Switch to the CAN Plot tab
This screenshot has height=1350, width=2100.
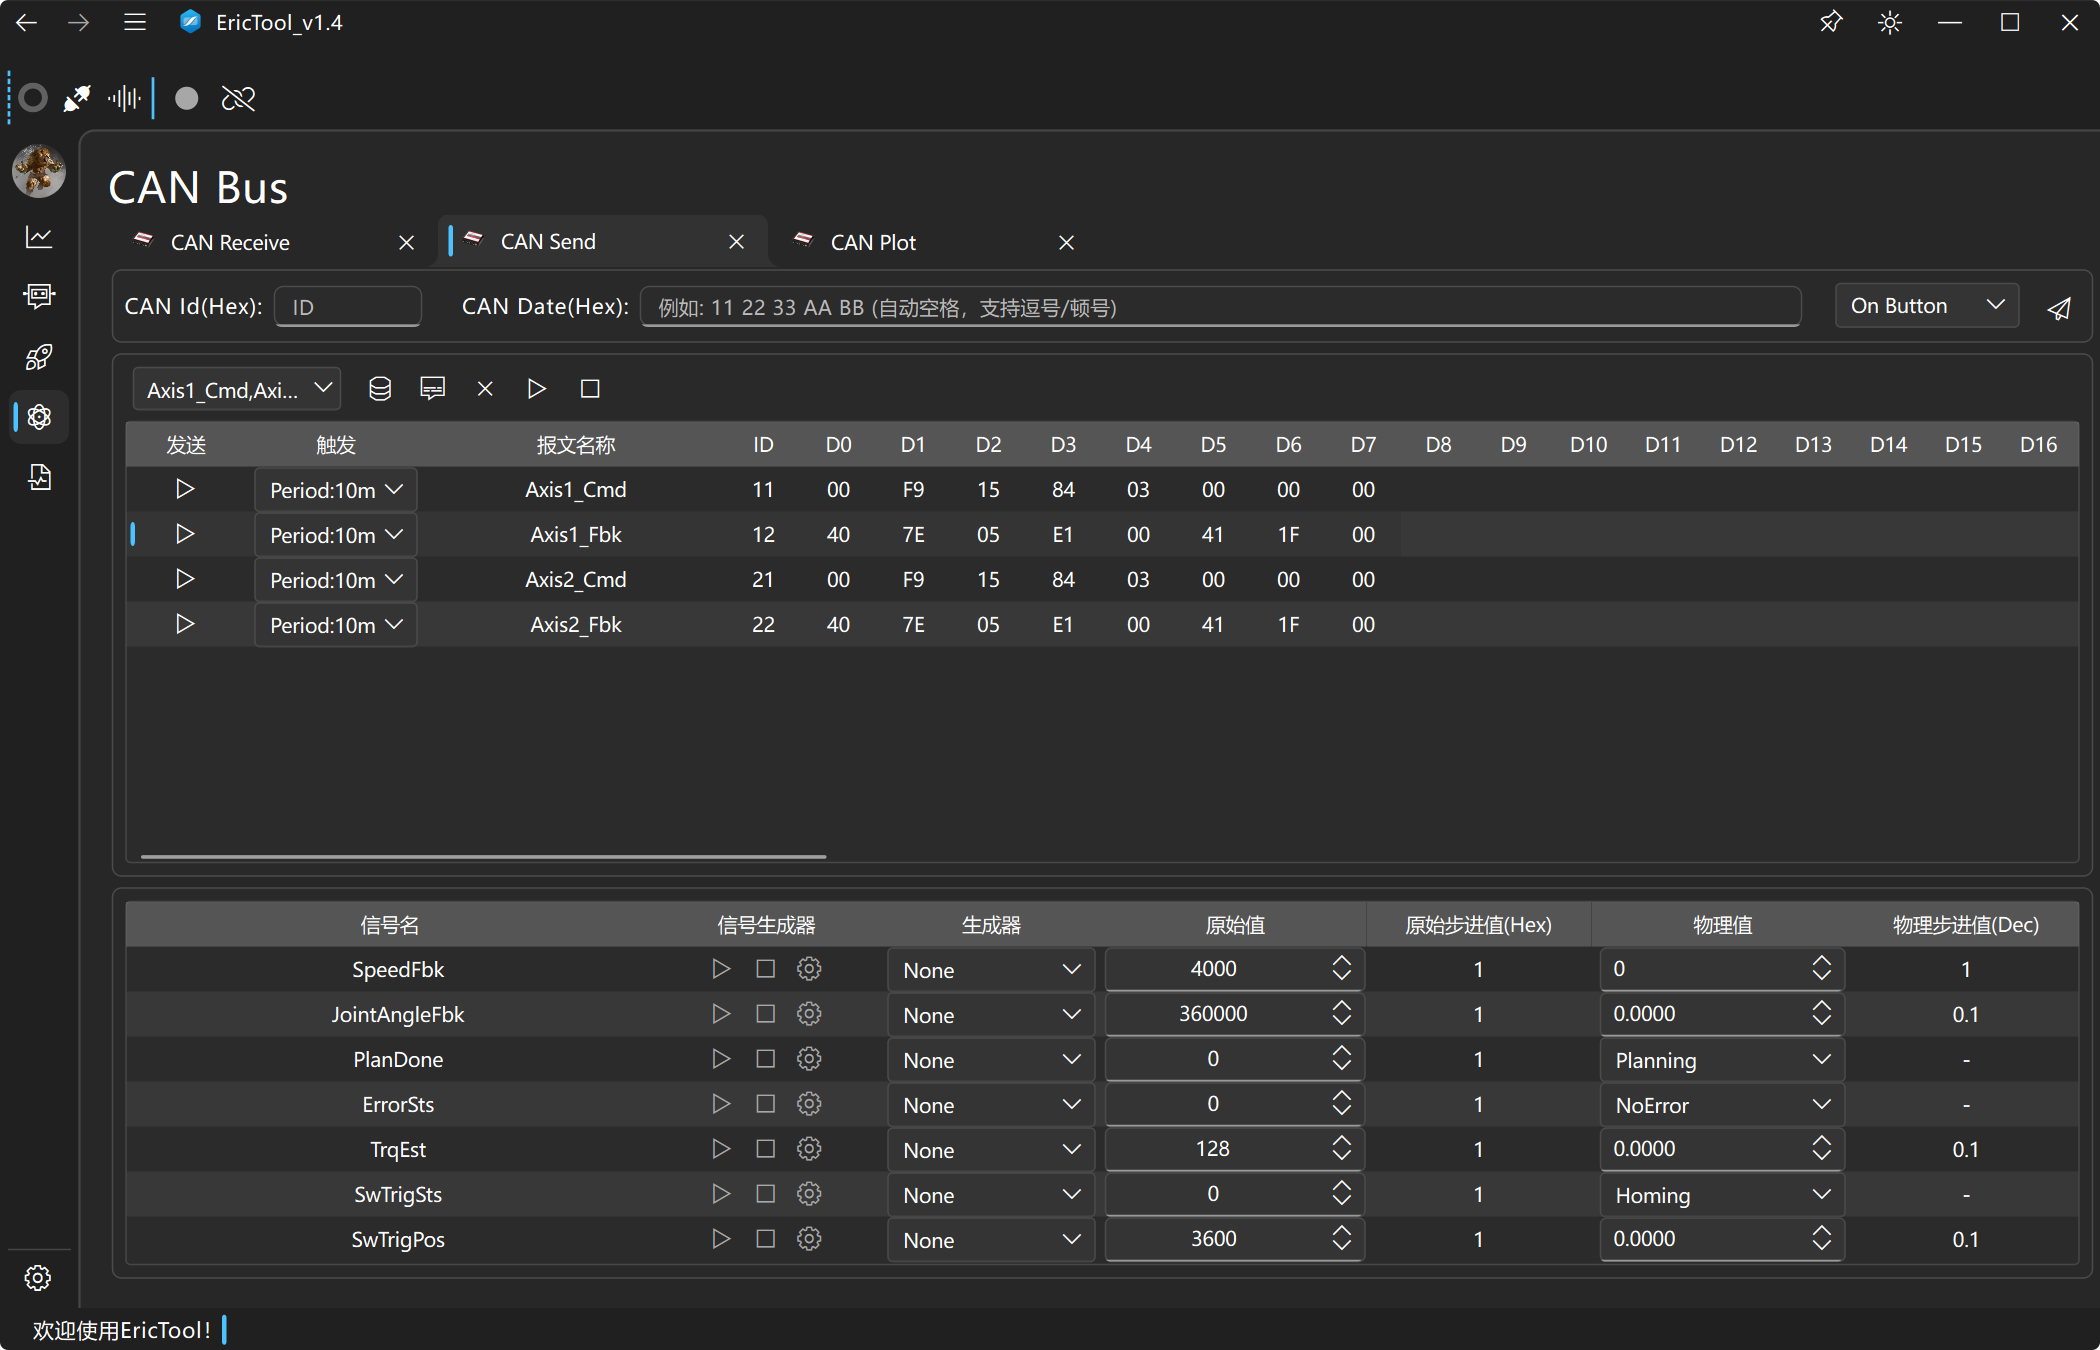click(873, 243)
